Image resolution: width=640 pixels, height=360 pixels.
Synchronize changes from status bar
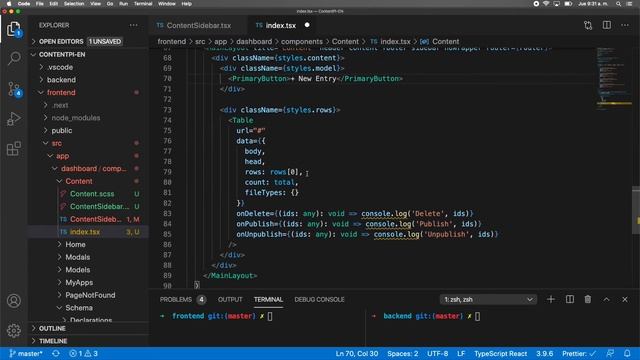point(56,353)
